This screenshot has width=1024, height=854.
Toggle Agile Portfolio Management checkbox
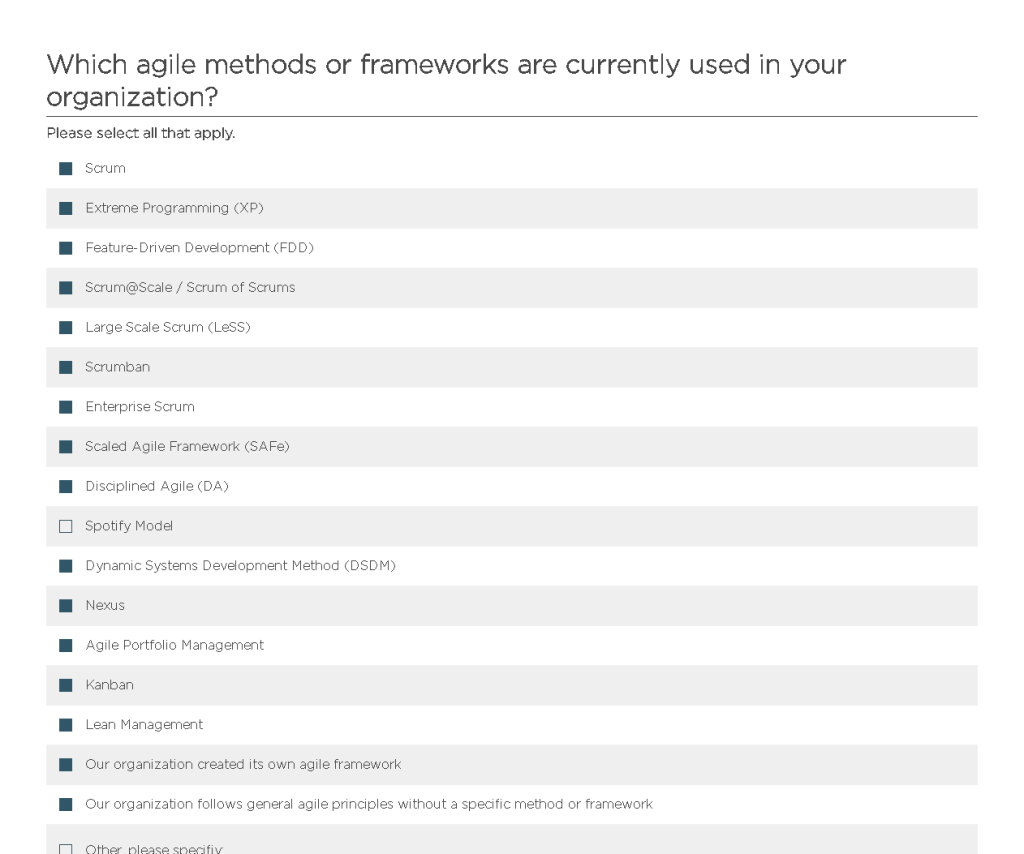click(x=65, y=645)
